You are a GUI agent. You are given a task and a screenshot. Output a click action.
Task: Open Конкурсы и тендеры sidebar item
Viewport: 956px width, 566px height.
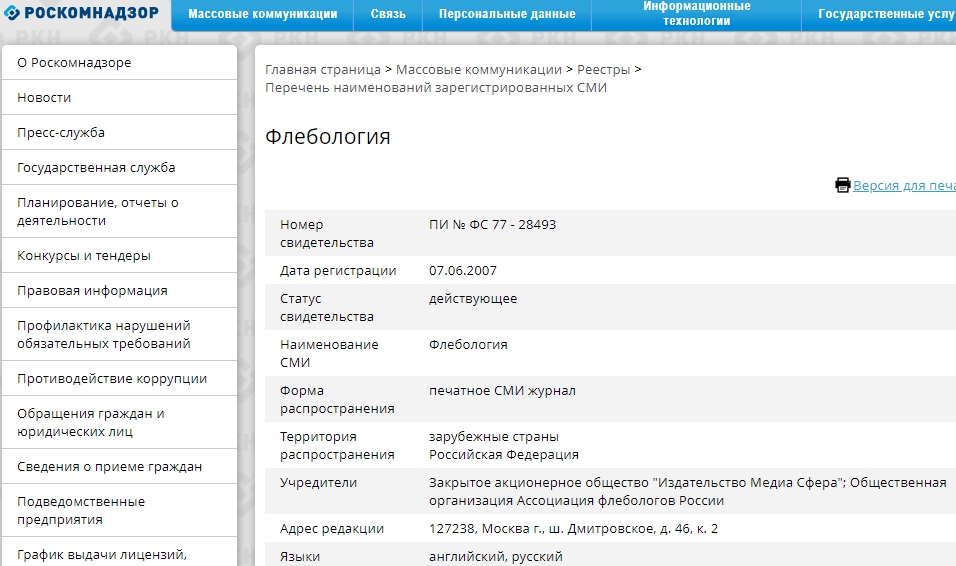[x=120, y=256]
